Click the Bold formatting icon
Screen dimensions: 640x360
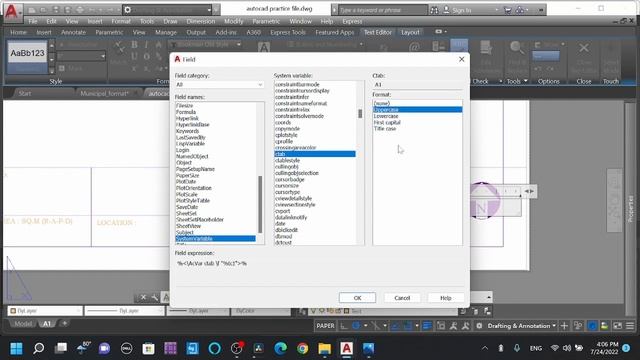134,45
